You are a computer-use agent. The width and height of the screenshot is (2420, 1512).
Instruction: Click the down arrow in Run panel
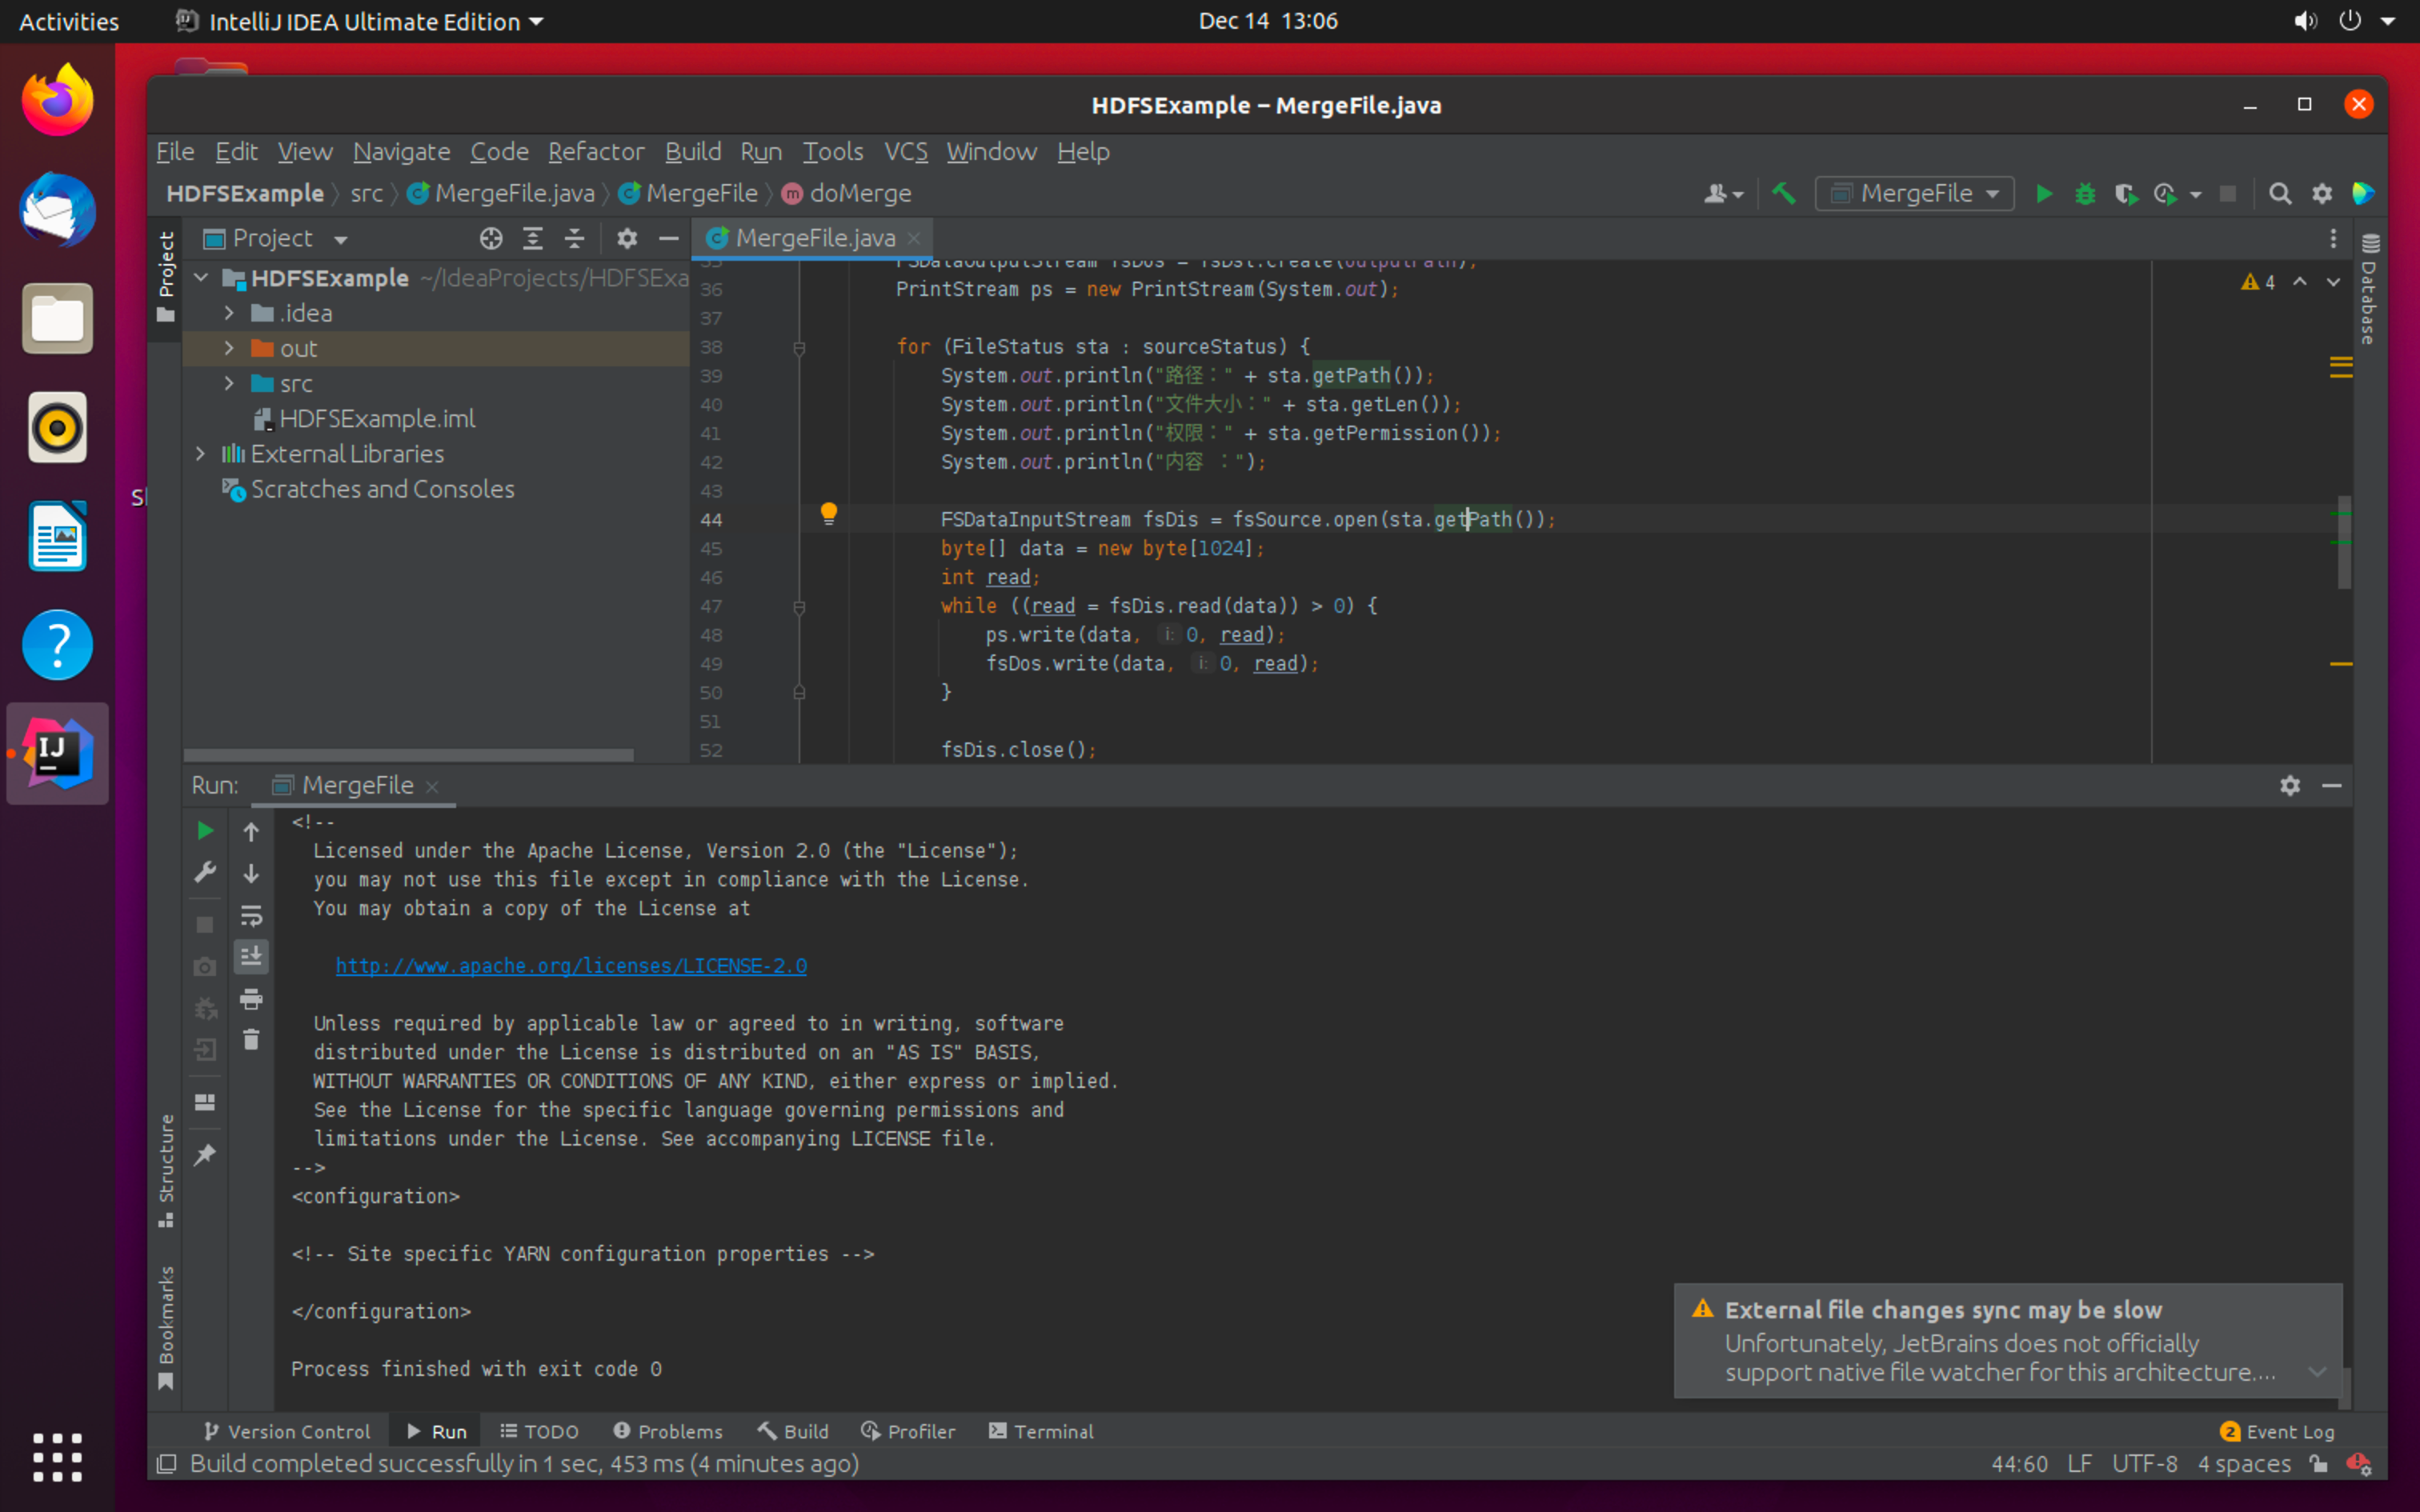(x=251, y=873)
